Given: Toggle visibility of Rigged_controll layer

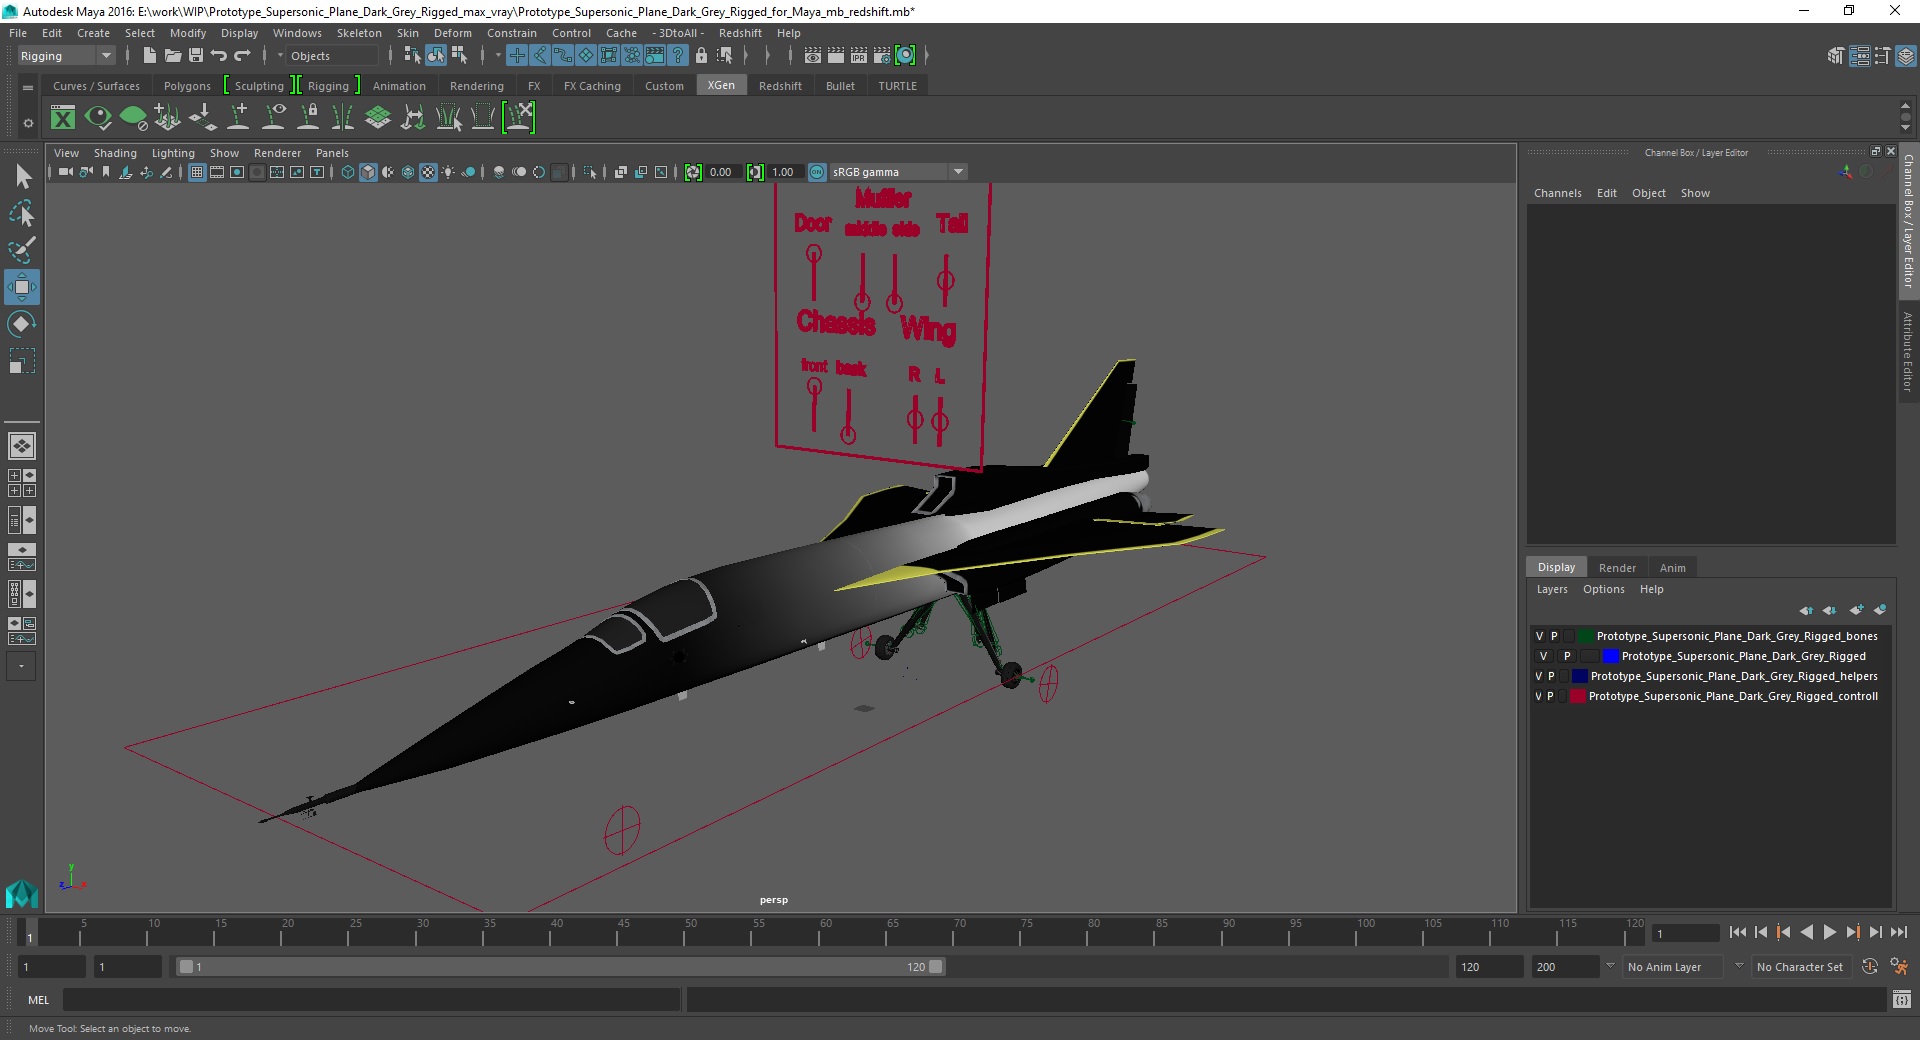Looking at the screenshot, I should coord(1539,696).
